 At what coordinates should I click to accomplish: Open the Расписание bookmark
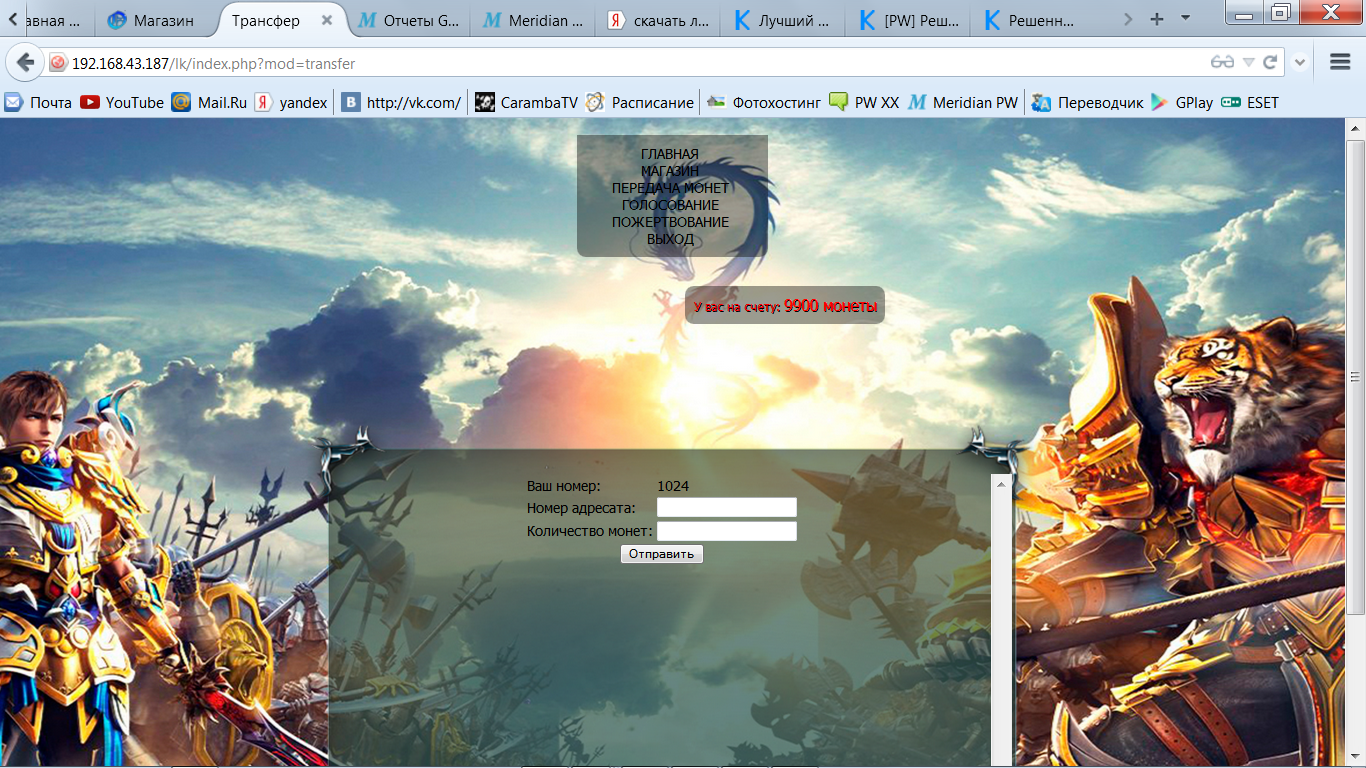point(640,102)
